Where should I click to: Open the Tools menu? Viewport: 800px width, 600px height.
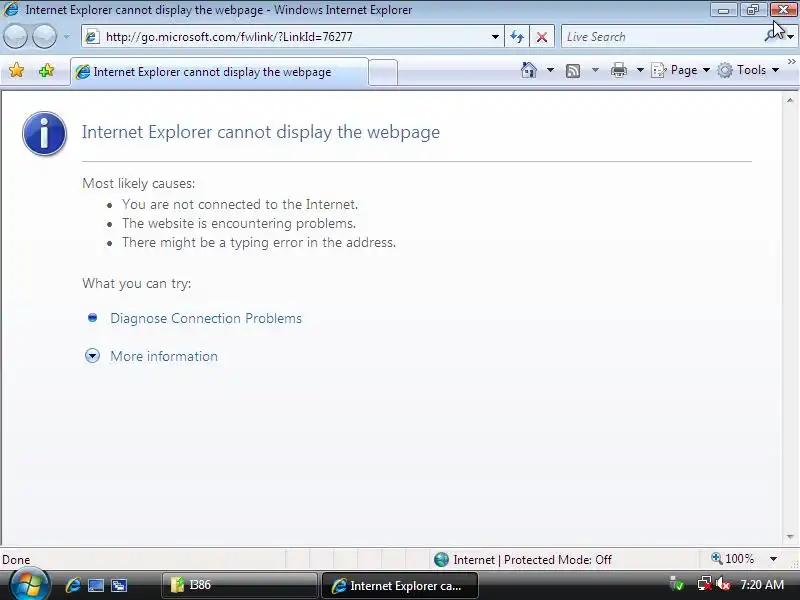tap(748, 70)
